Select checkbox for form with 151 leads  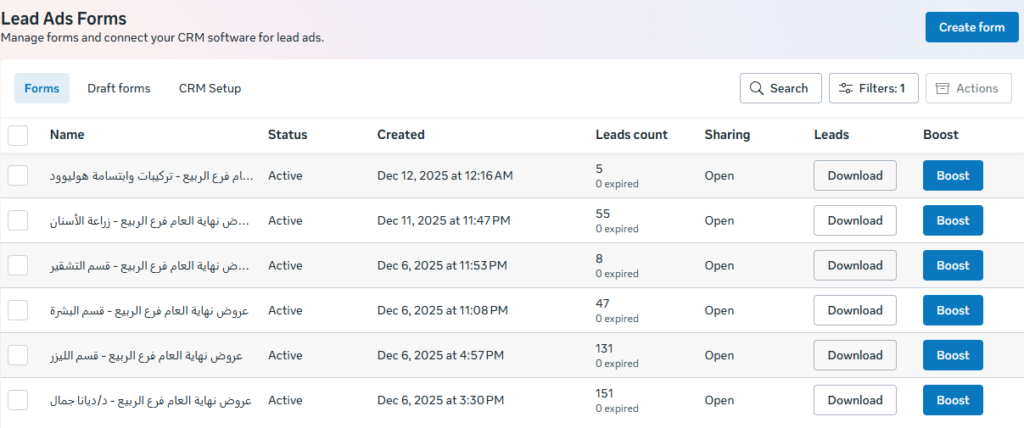pos(18,400)
